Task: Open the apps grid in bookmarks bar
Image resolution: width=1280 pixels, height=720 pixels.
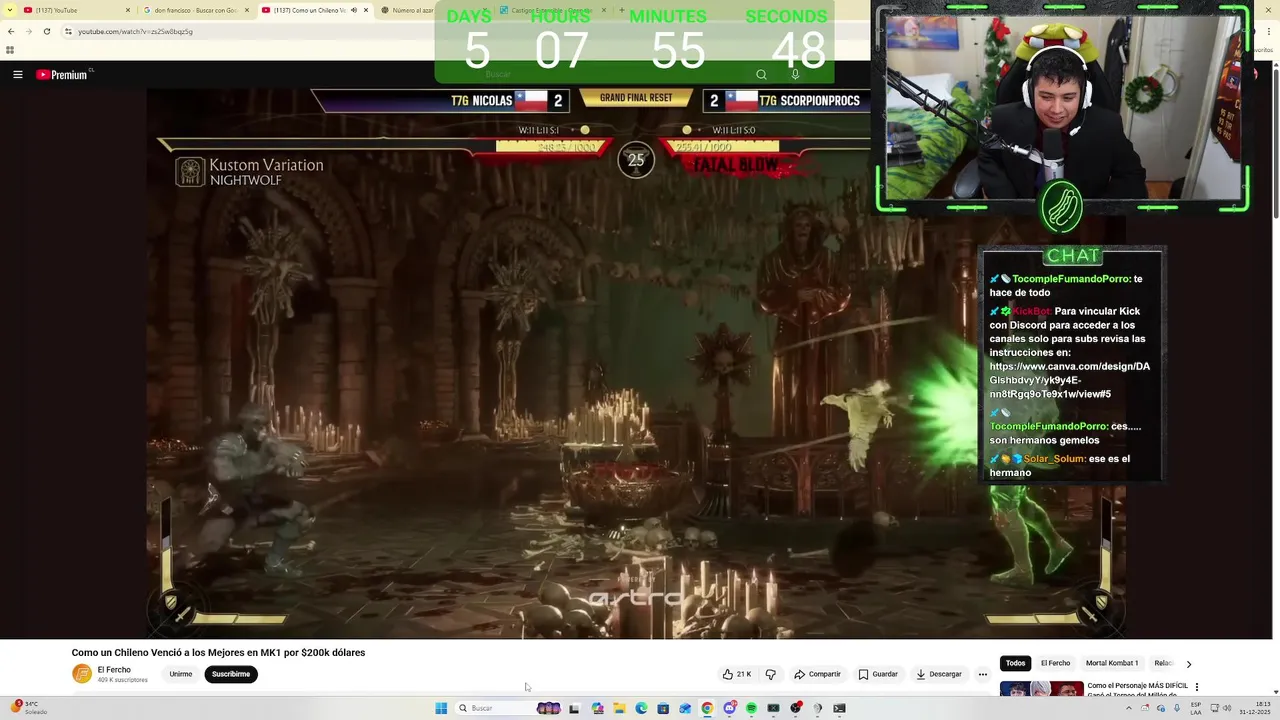Action: point(10,50)
